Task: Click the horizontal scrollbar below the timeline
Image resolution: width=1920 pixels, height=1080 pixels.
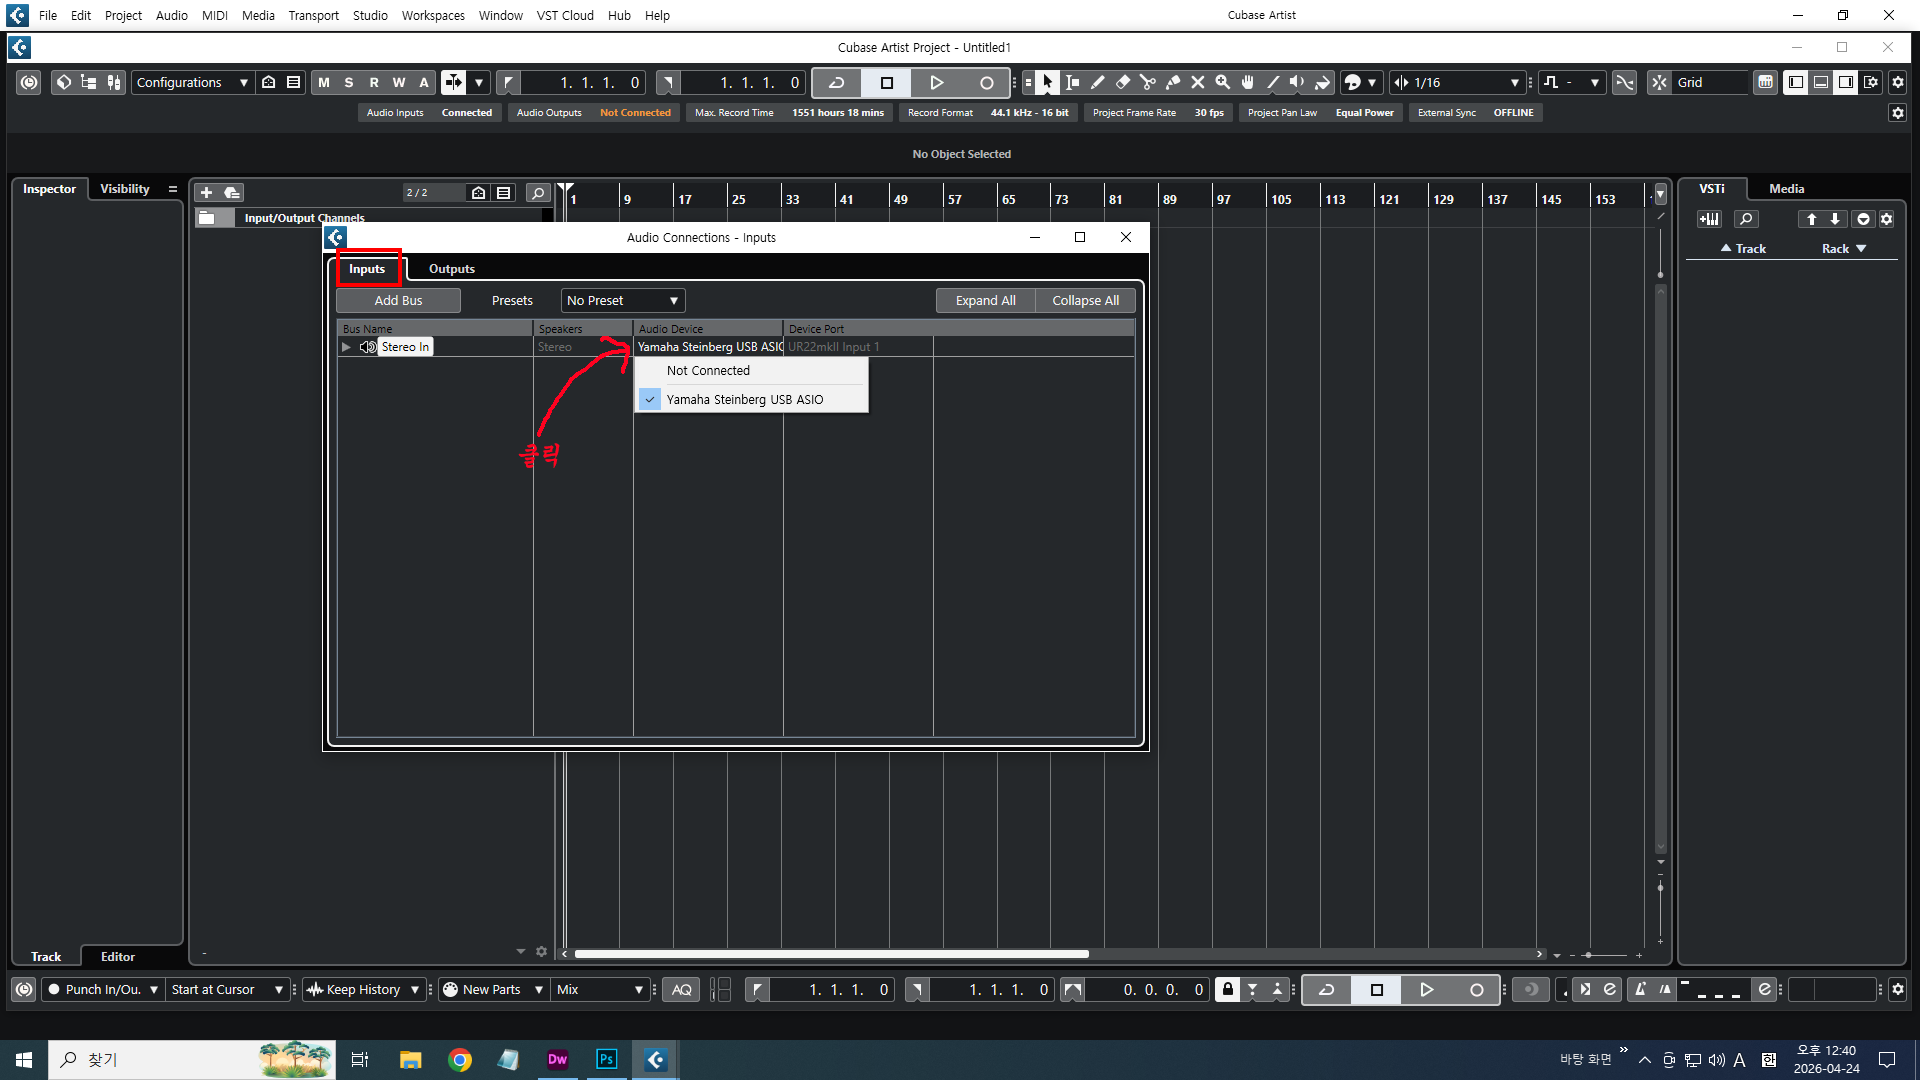Action: click(x=831, y=954)
